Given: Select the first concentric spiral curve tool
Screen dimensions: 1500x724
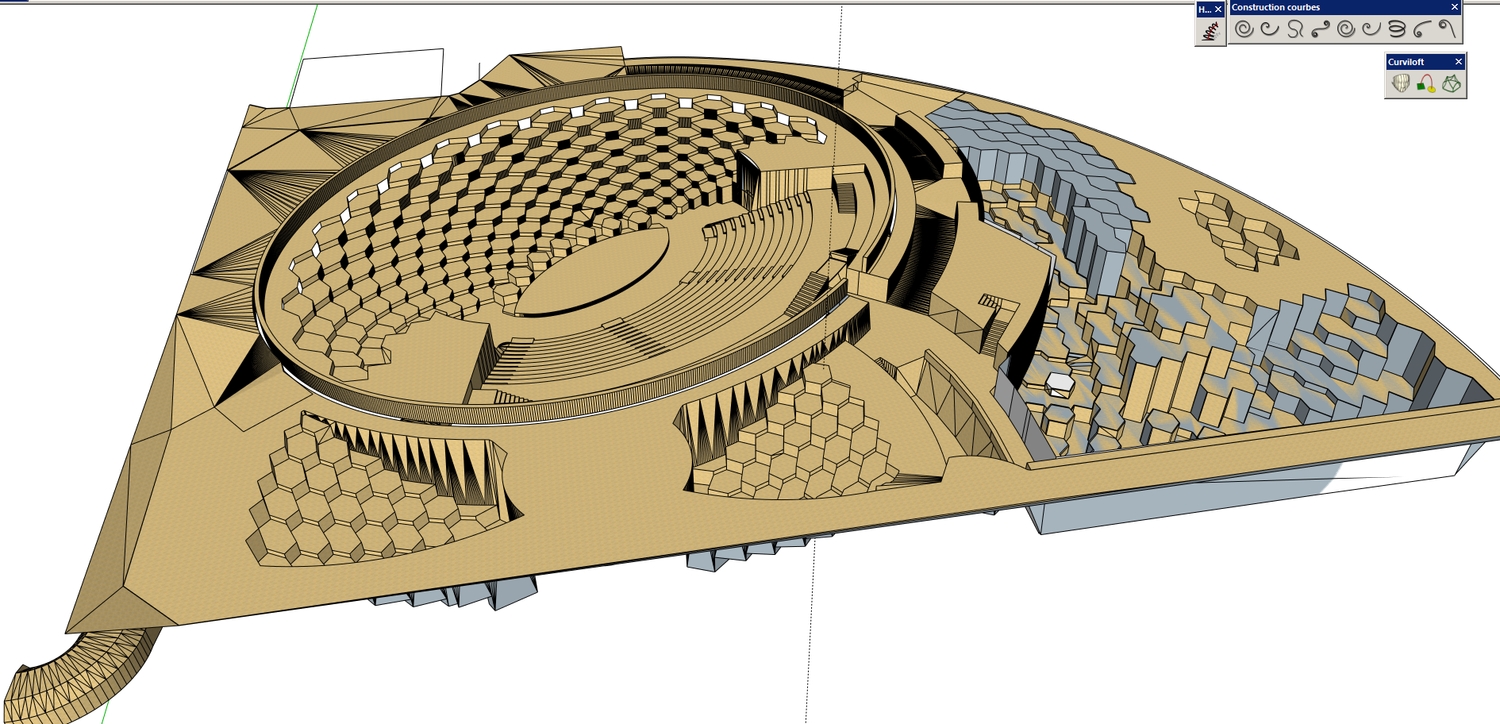Looking at the screenshot, I should 1244,29.
